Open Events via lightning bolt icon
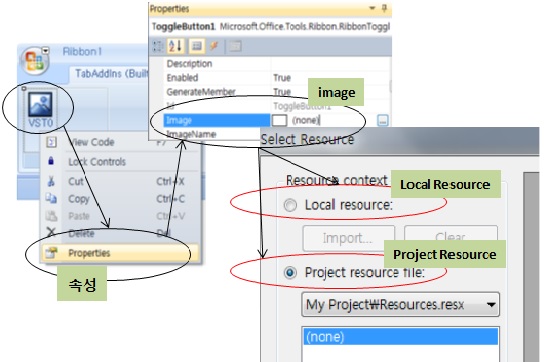Viewport: 550px width, 362px height. tap(214, 46)
